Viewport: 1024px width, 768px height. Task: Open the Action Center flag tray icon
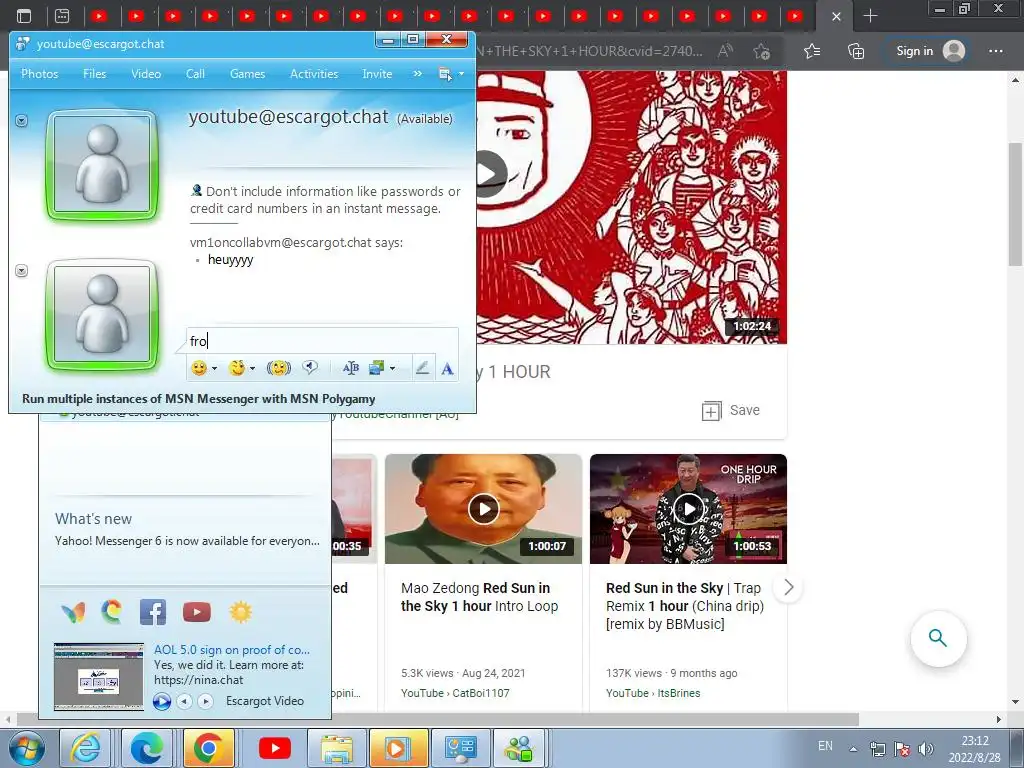click(902, 749)
